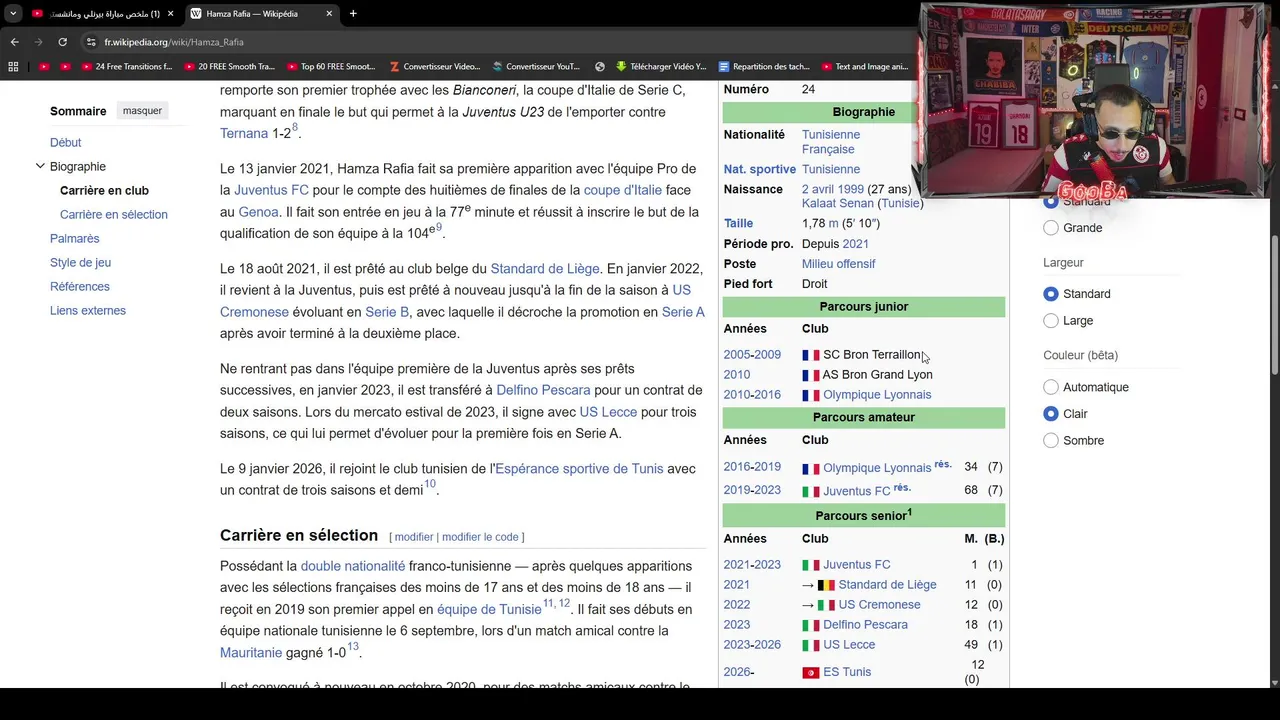Choose Automatique color mode
1280x720 pixels.
(1051, 387)
